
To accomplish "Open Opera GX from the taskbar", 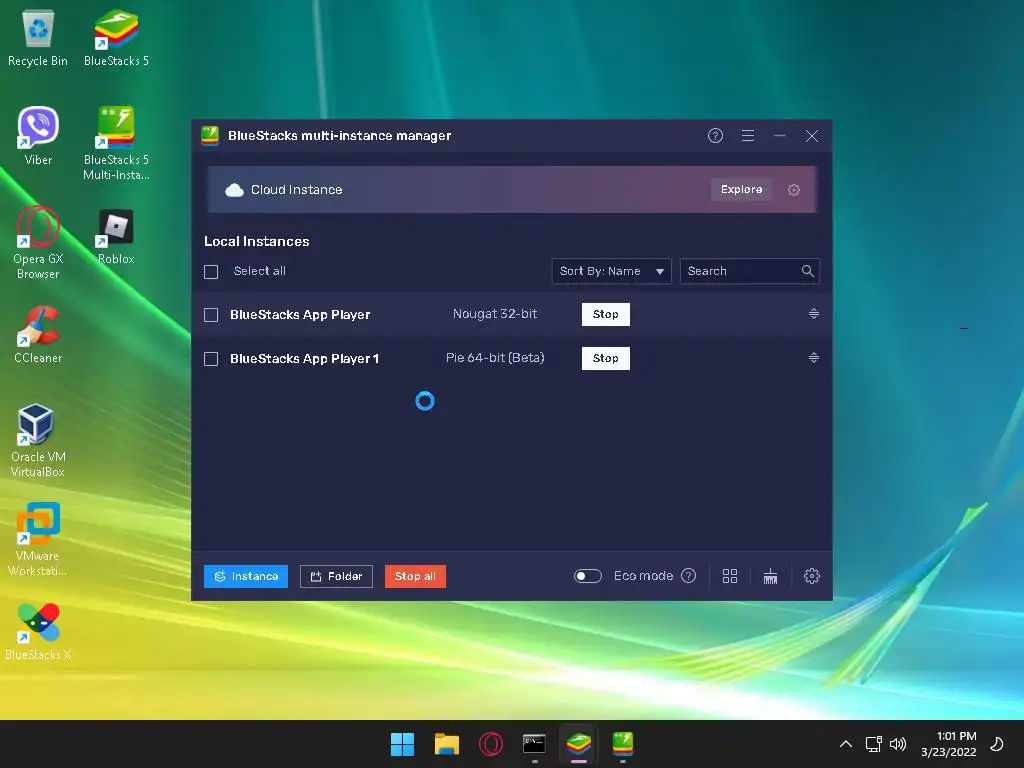I will point(490,744).
